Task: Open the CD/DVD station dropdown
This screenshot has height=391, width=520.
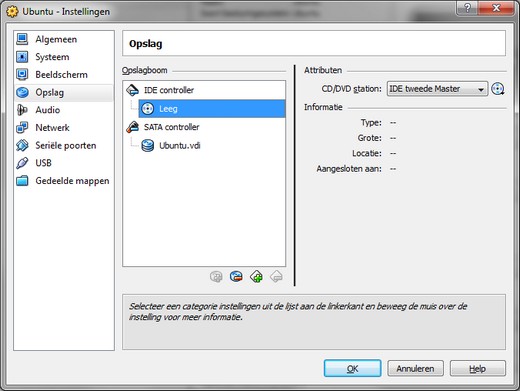Action: tap(437, 89)
